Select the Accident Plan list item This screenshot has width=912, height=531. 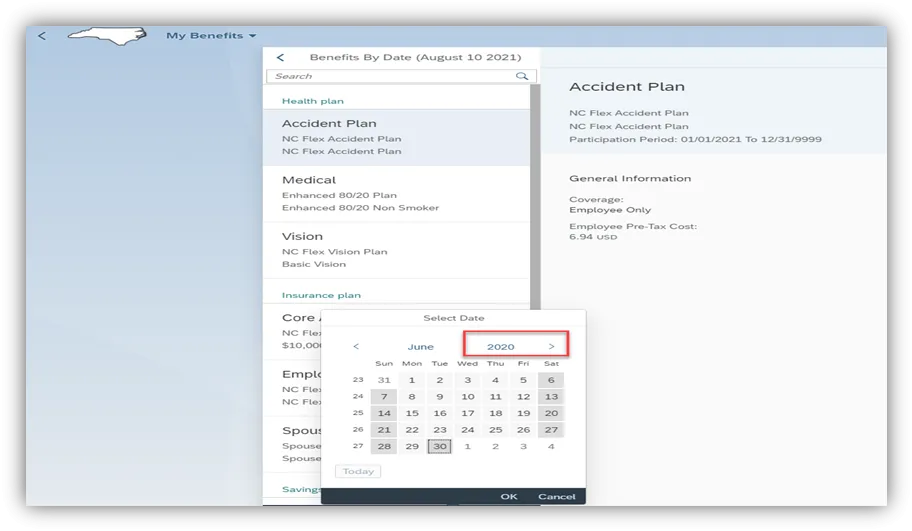(x=397, y=137)
